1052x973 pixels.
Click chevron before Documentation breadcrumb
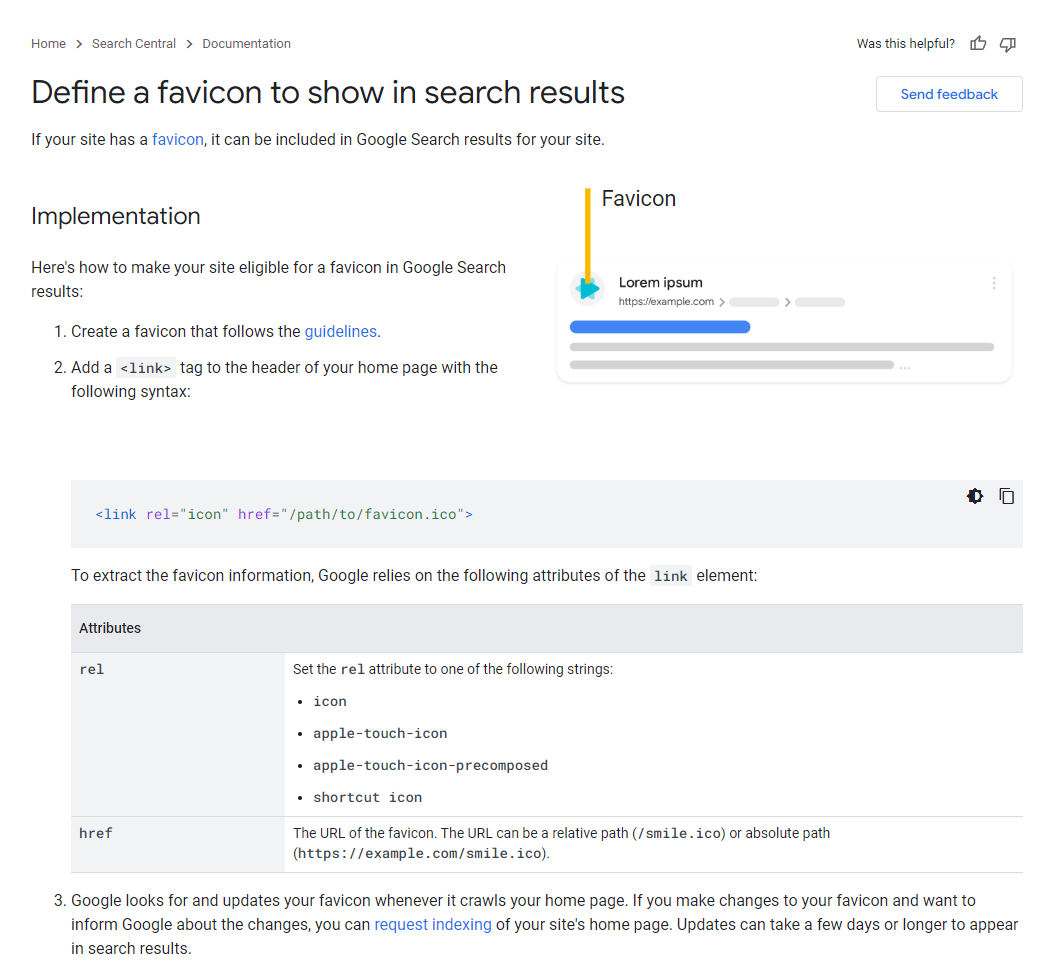[x=189, y=44]
